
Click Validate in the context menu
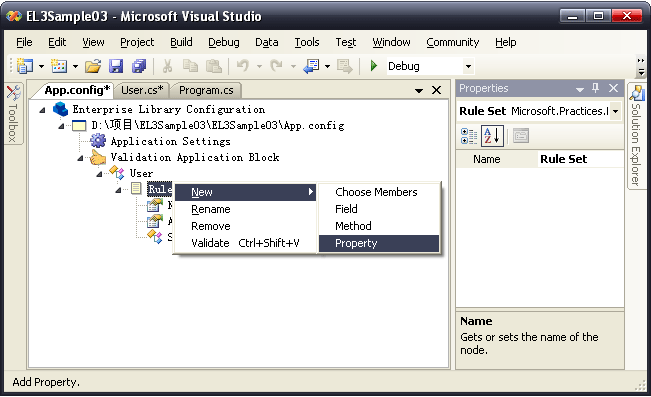tap(245, 243)
